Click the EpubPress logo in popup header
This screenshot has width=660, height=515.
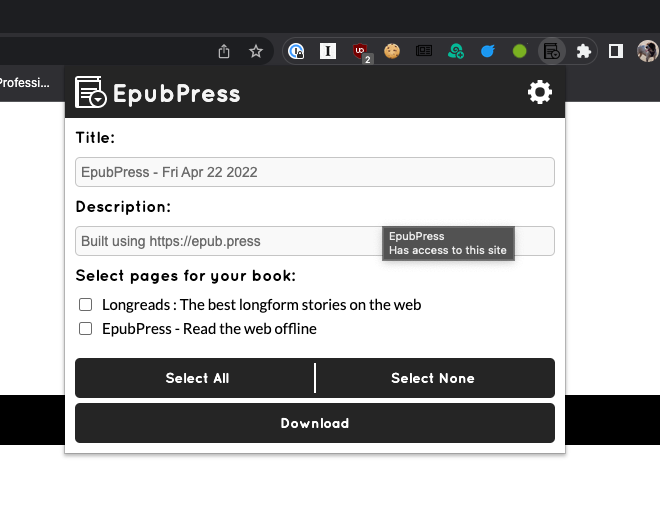tap(90, 92)
